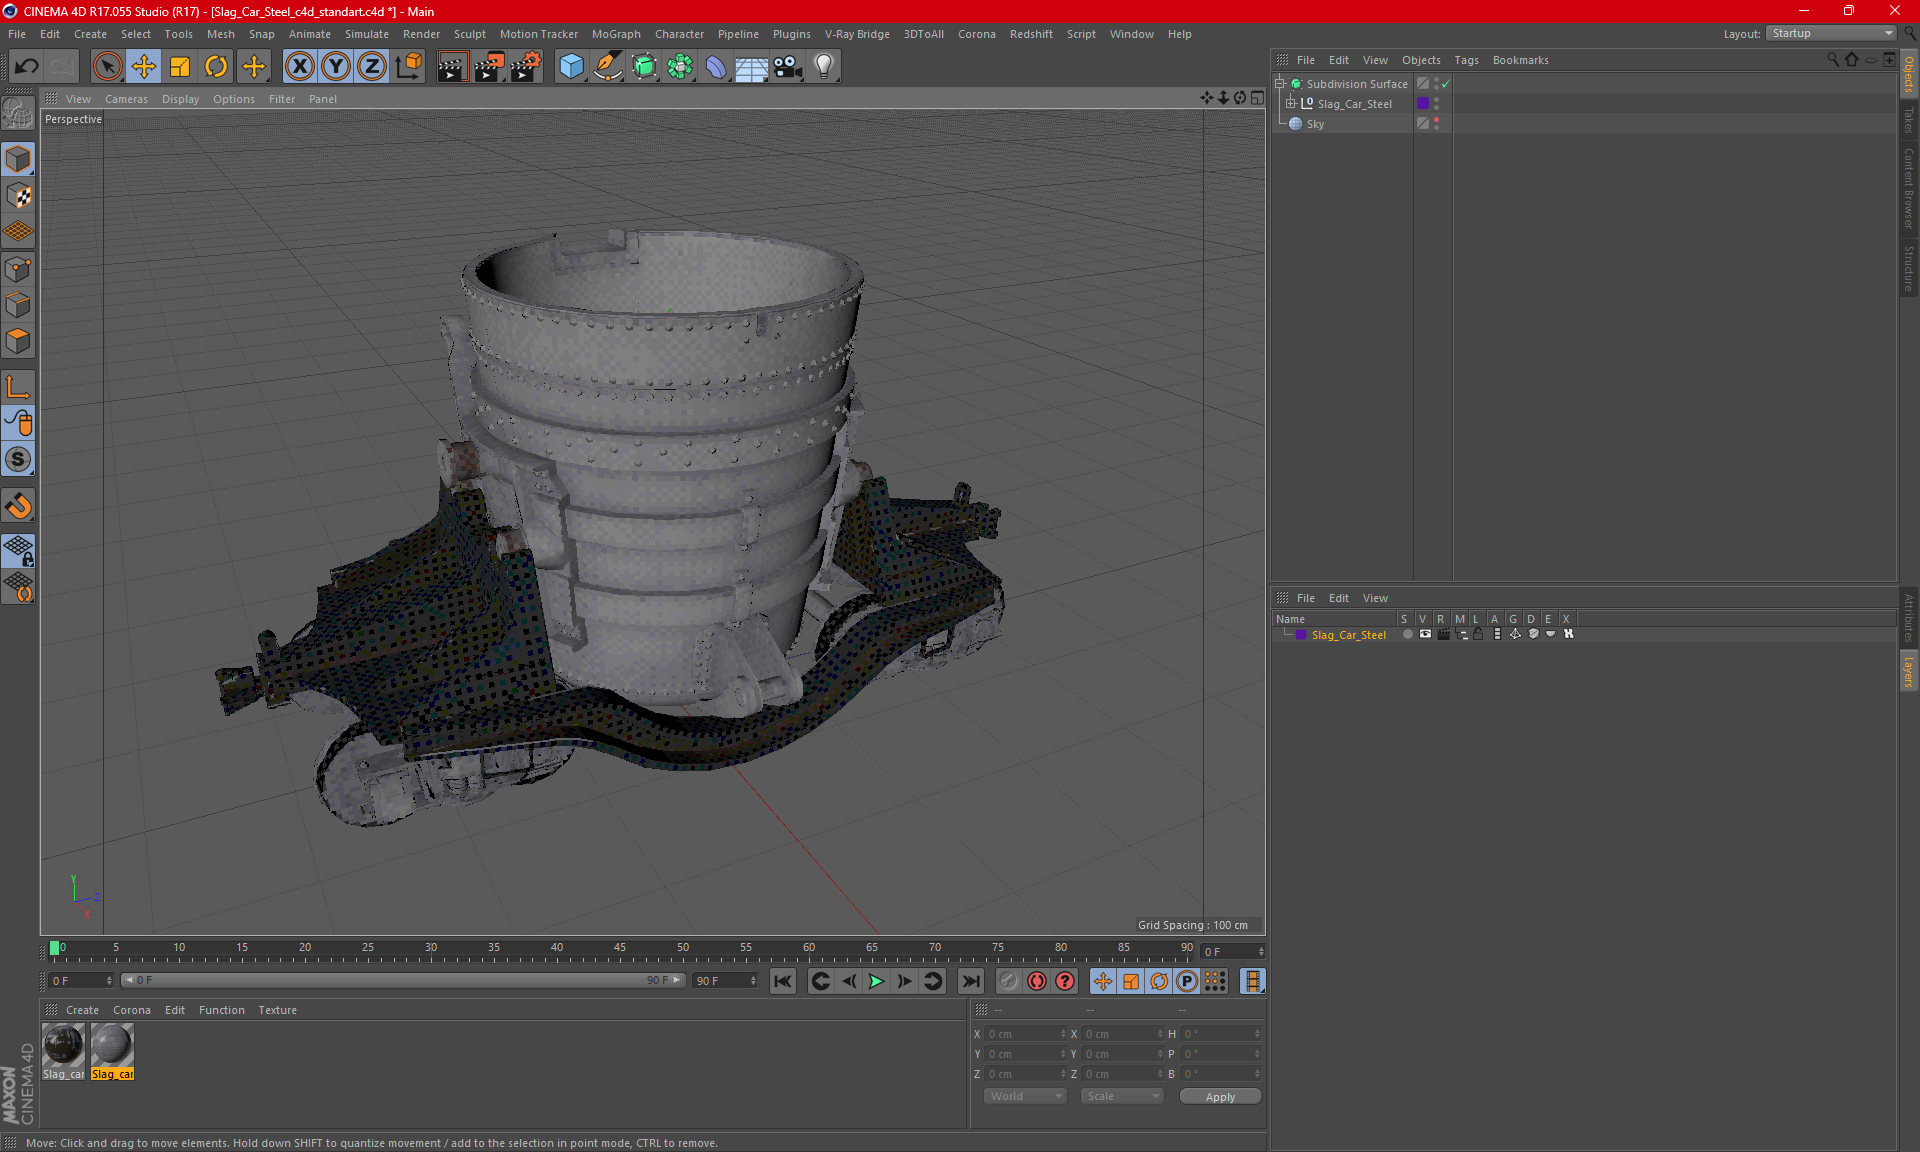The image size is (1920, 1152).
Task: Switch to Edges mode icon
Action: click(x=18, y=305)
